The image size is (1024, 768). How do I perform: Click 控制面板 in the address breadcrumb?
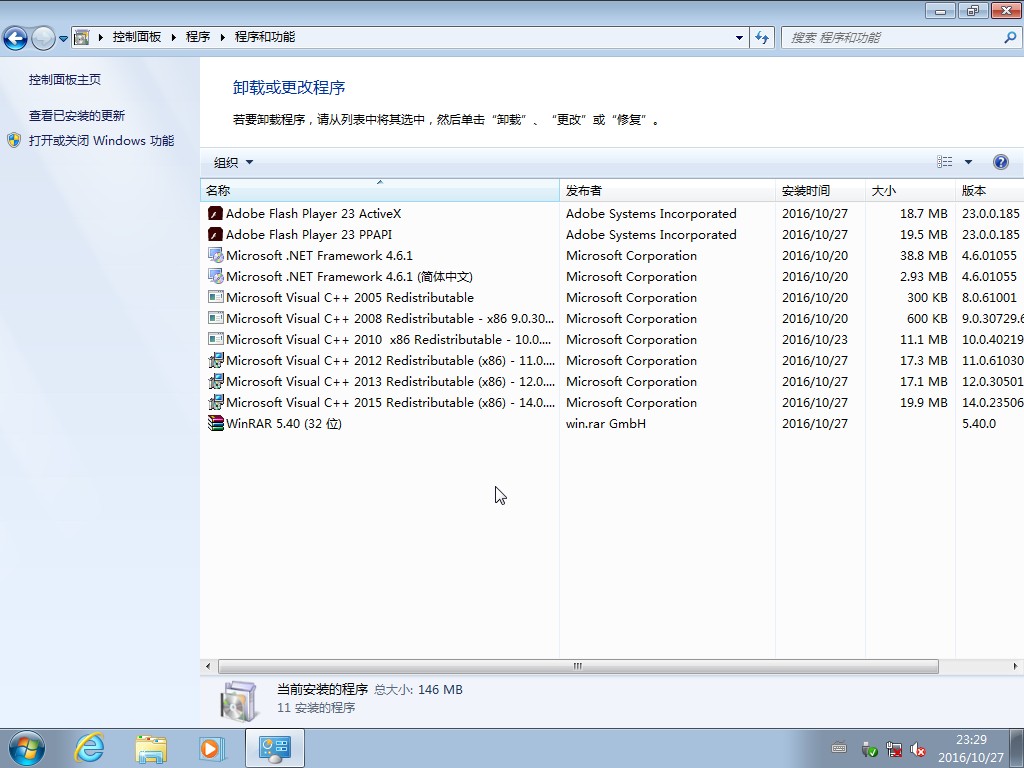point(136,37)
